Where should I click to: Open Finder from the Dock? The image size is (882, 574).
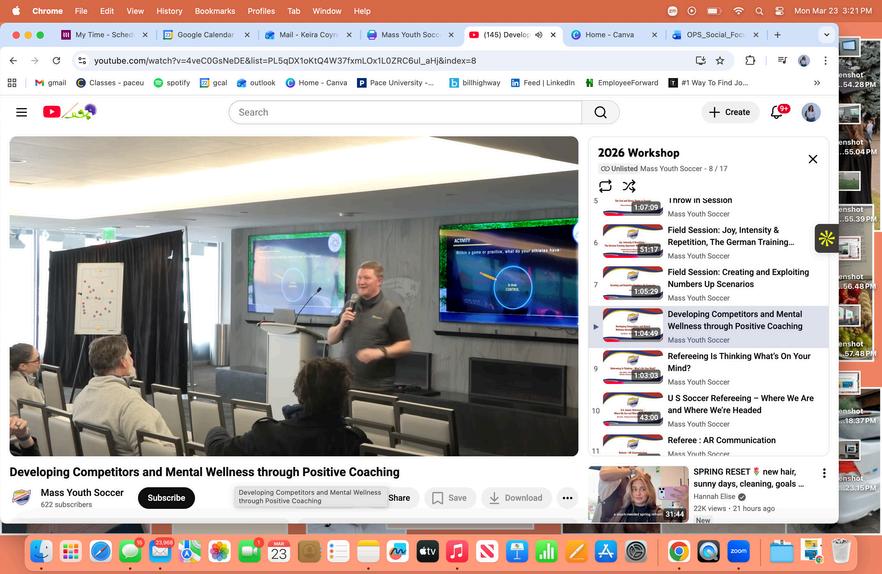click(41, 551)
